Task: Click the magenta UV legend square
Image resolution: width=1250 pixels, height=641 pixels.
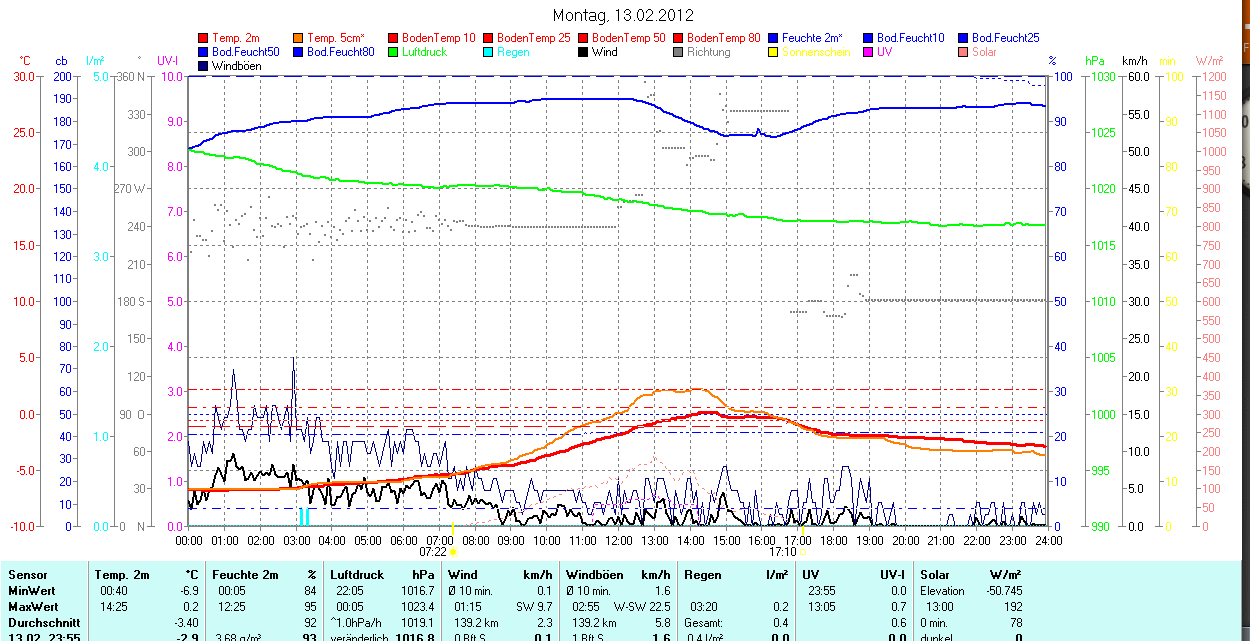Action: (869, 52)
